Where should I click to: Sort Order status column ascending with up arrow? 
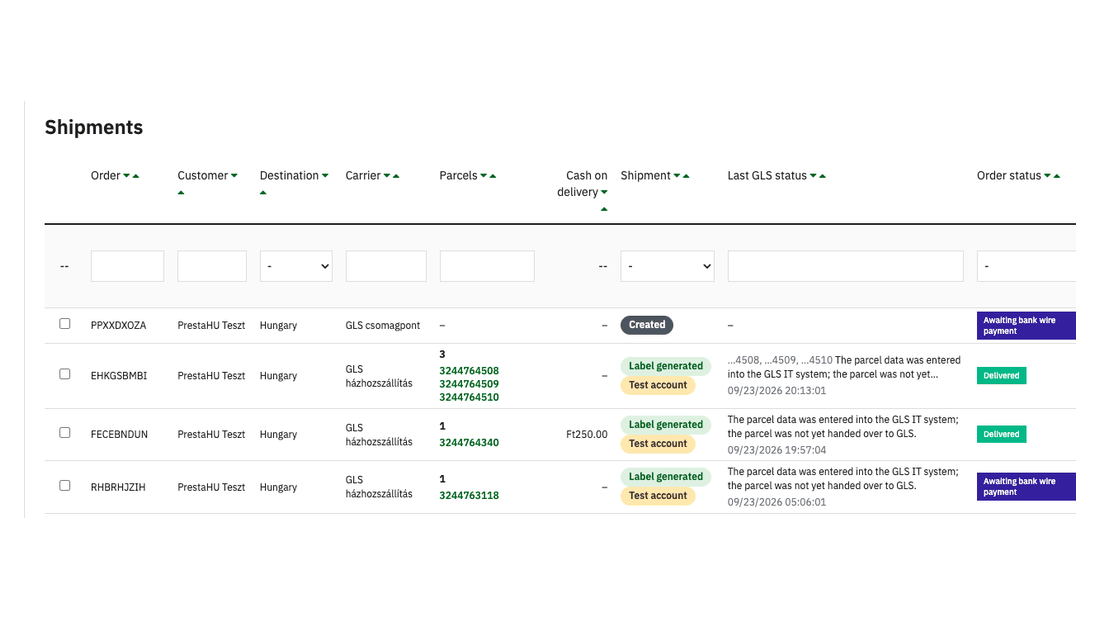(x=1057, y=176)
